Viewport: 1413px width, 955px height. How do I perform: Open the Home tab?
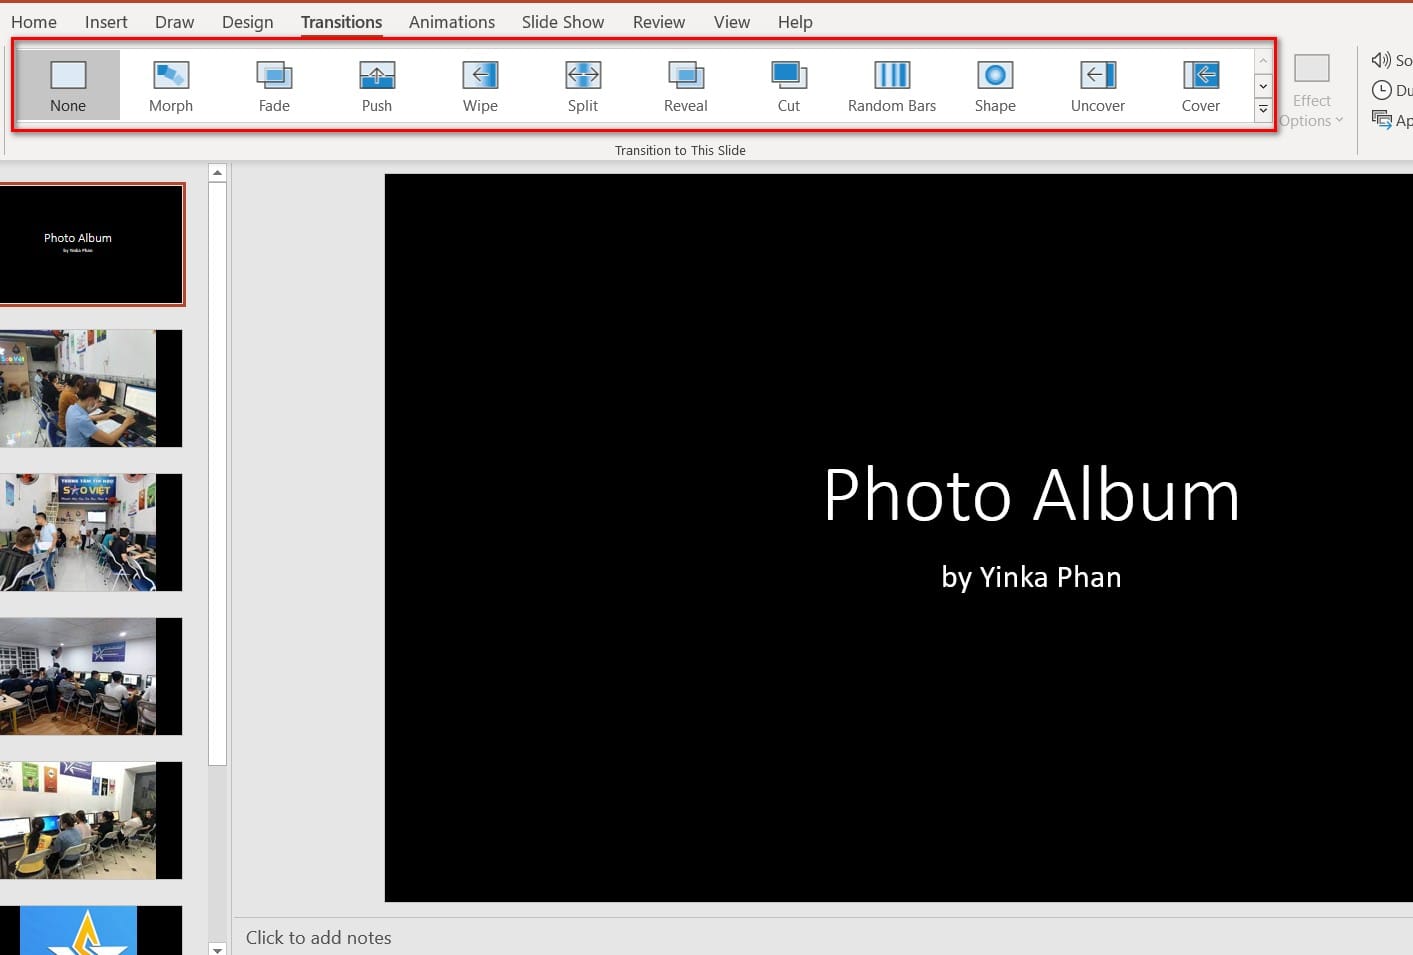34,22
